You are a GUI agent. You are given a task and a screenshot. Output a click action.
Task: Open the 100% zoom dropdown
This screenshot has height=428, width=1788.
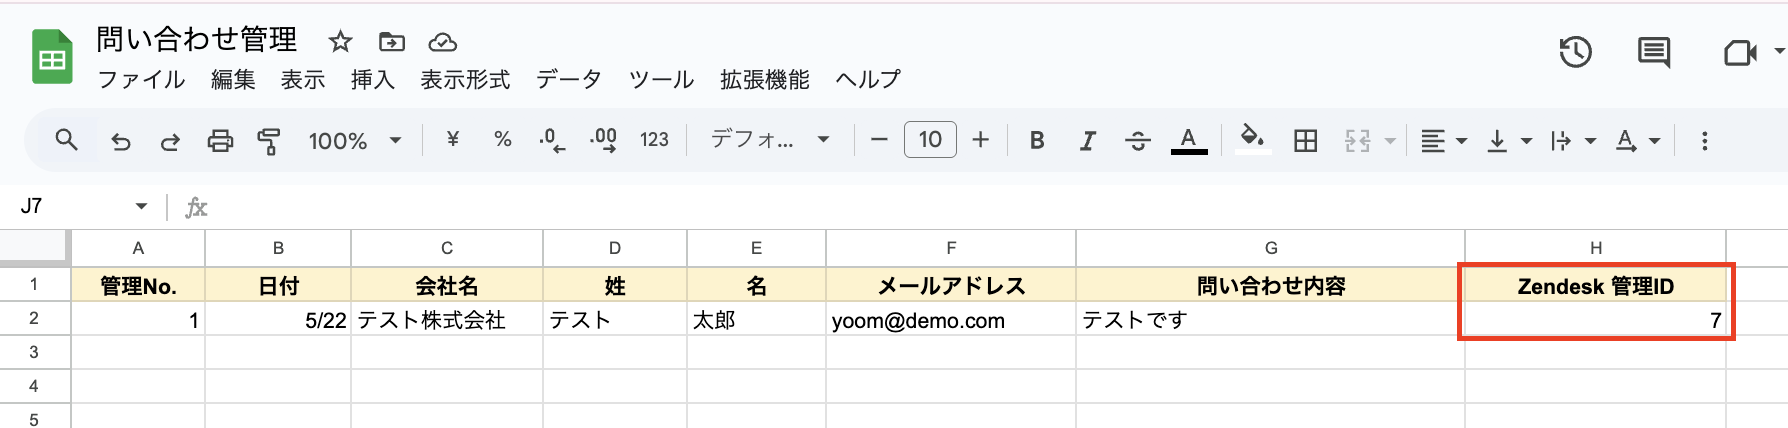click(x=354, y=141)
